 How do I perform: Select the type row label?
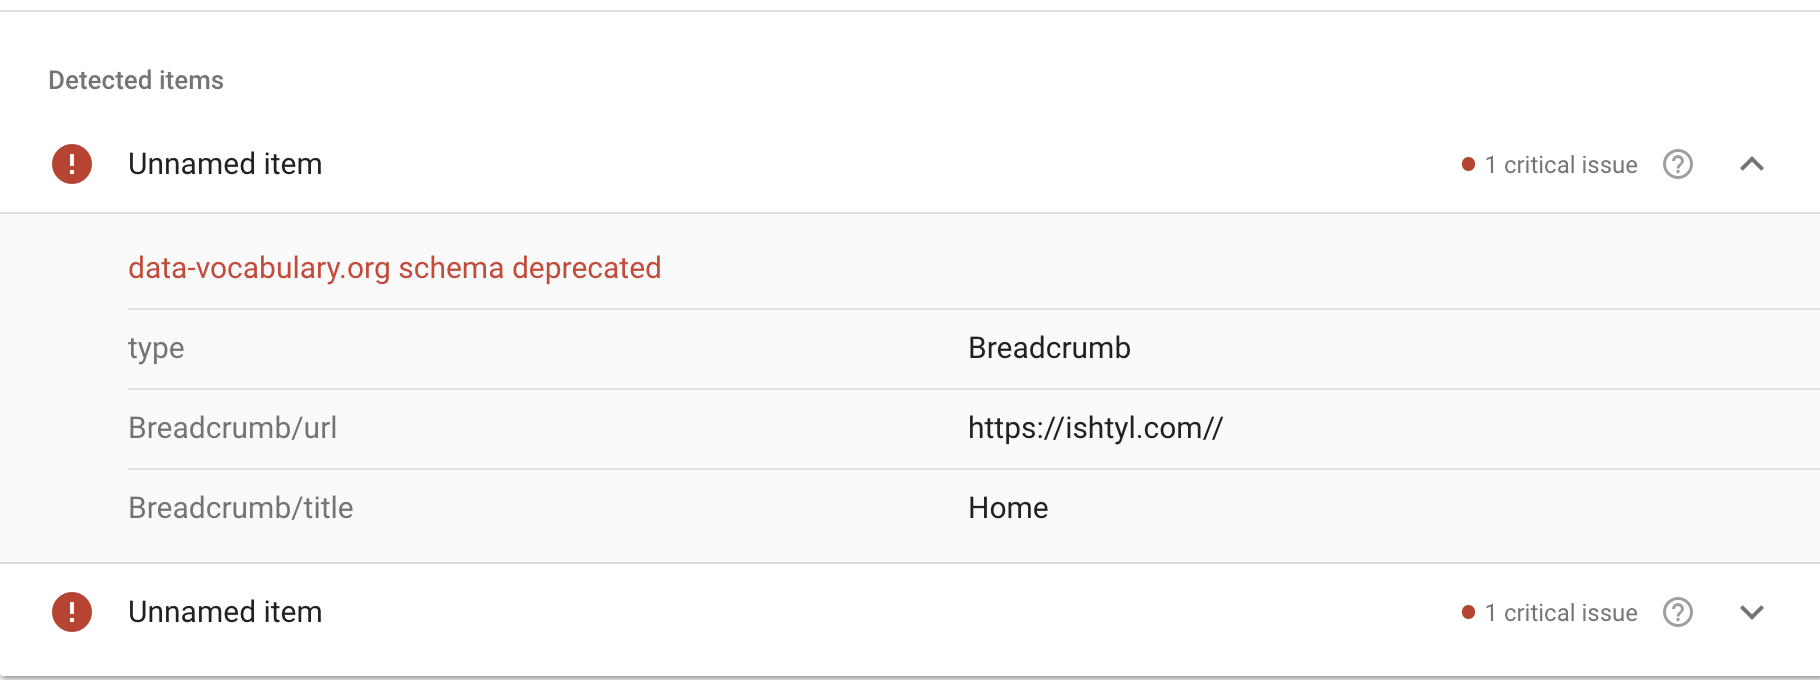[x=156, y=349]
